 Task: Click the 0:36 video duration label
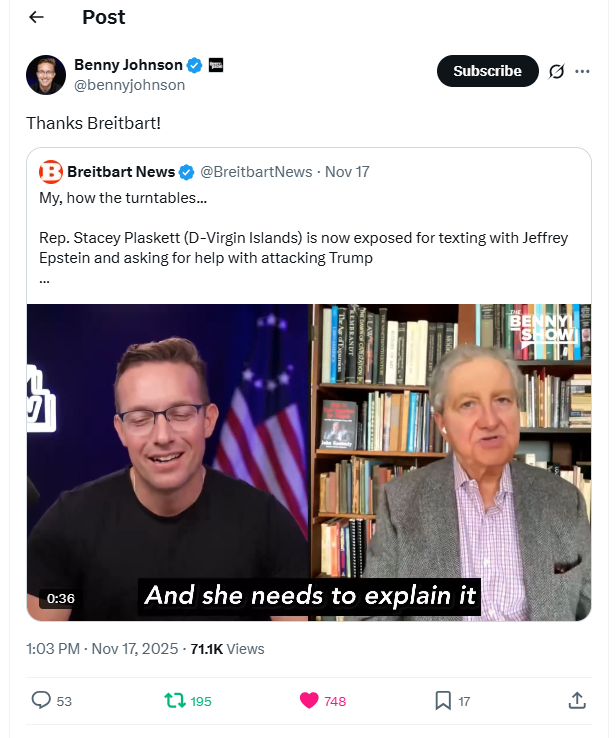click(x=61, y=599)
